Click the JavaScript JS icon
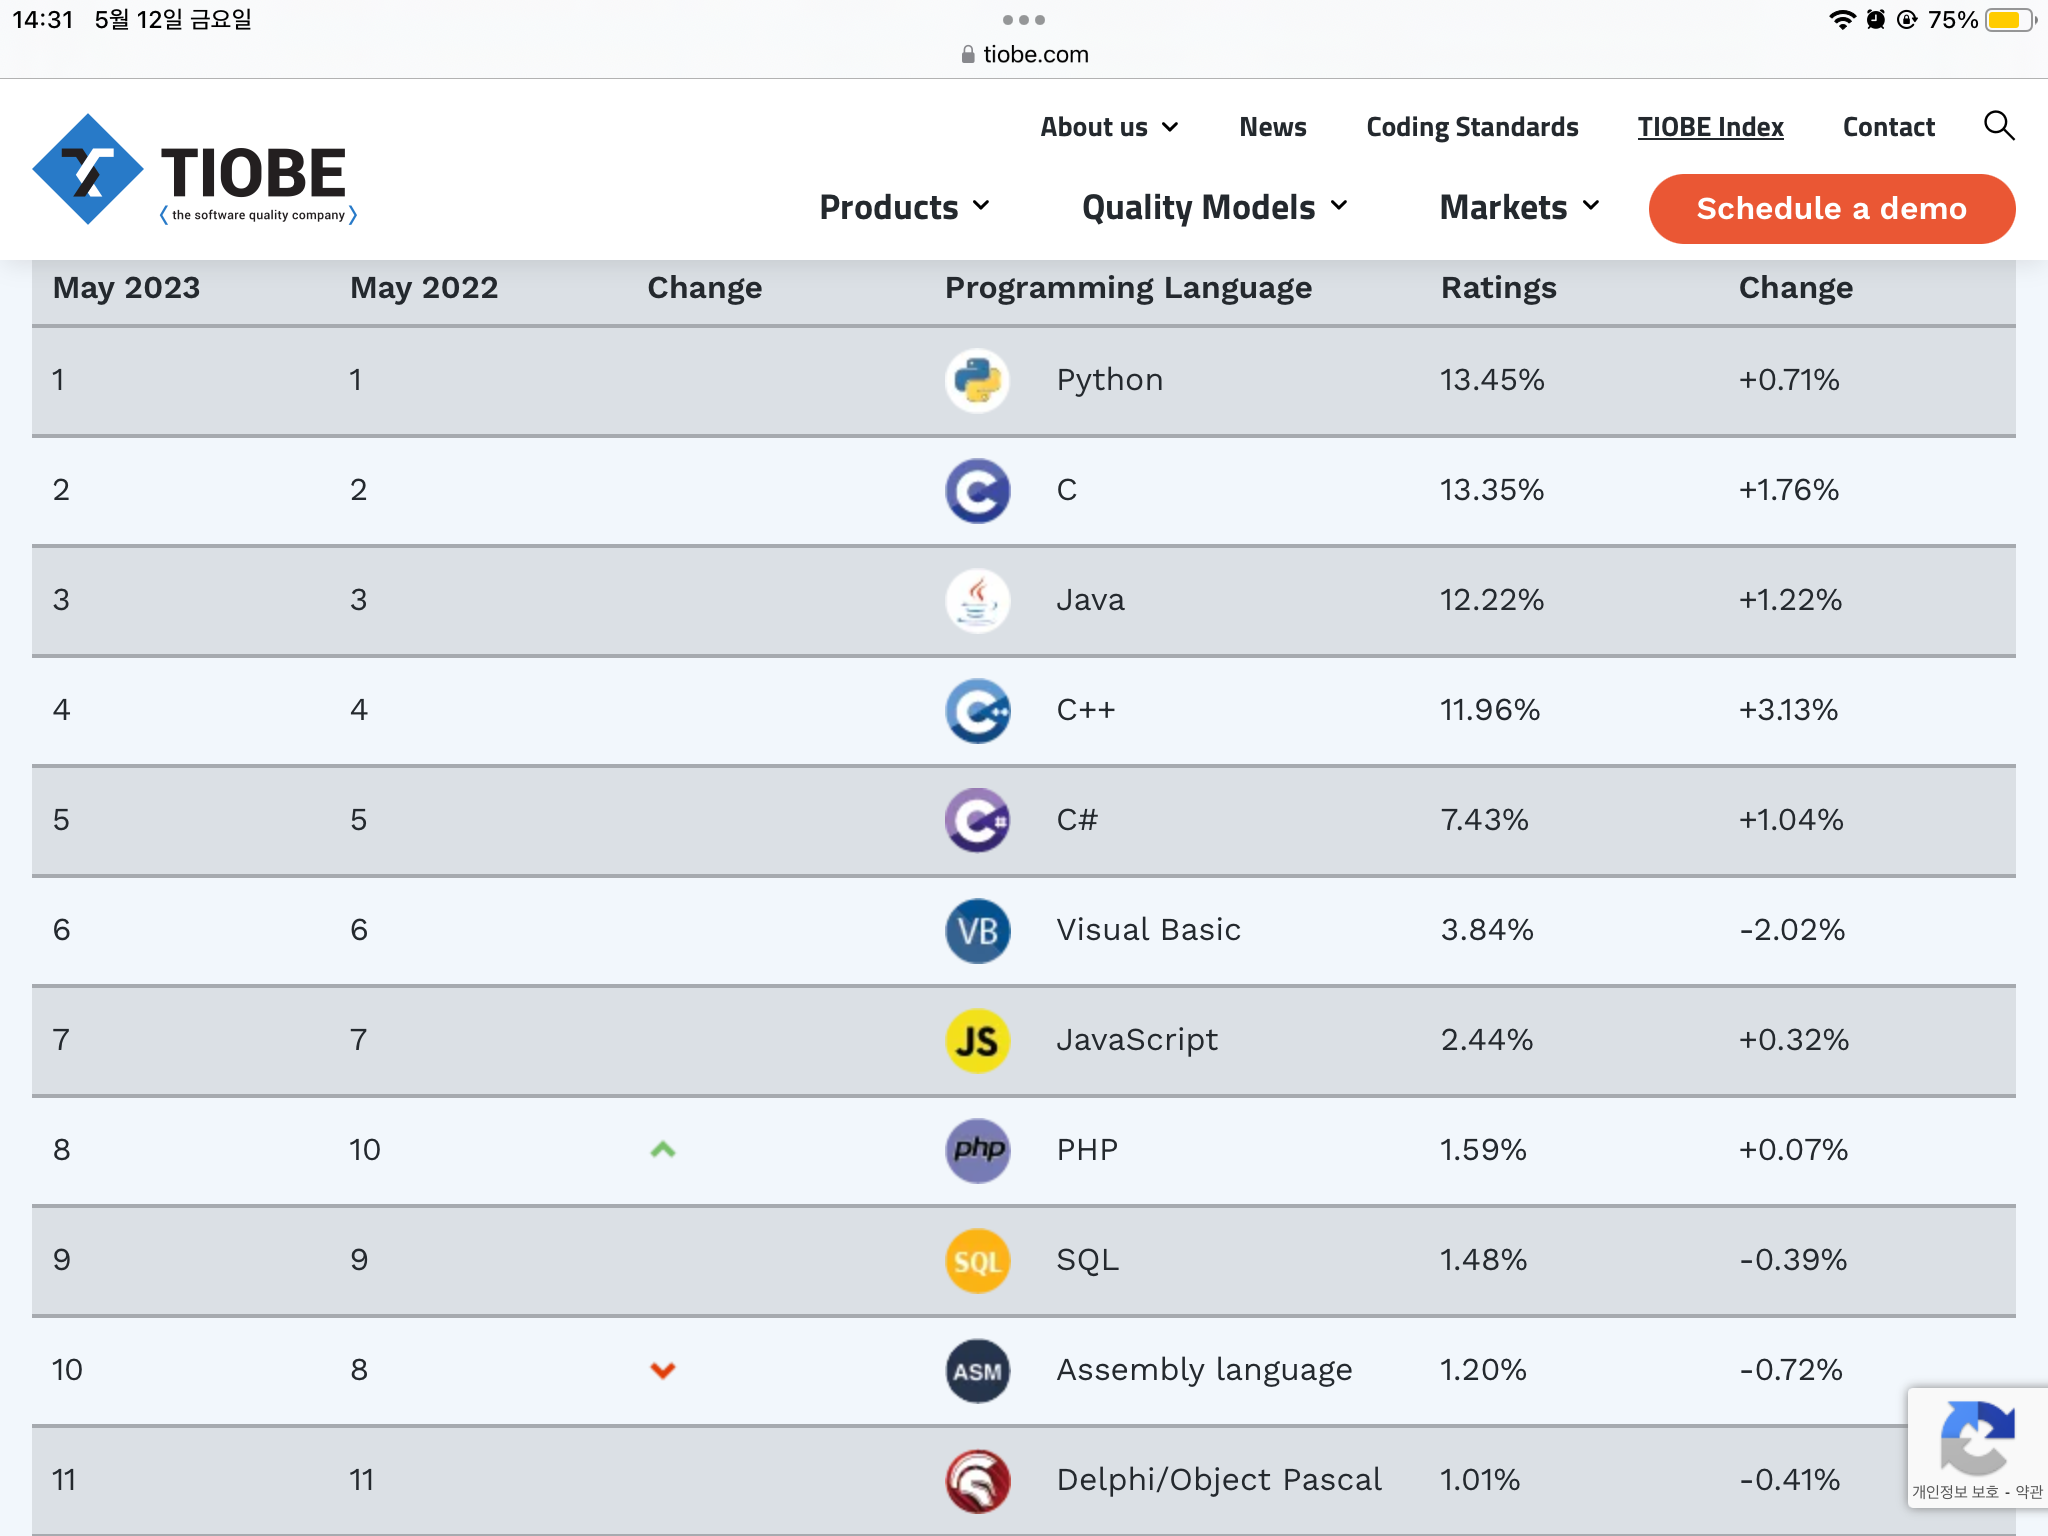The height and width of the screenshot is (1536, 2048). pos(977,1040)
